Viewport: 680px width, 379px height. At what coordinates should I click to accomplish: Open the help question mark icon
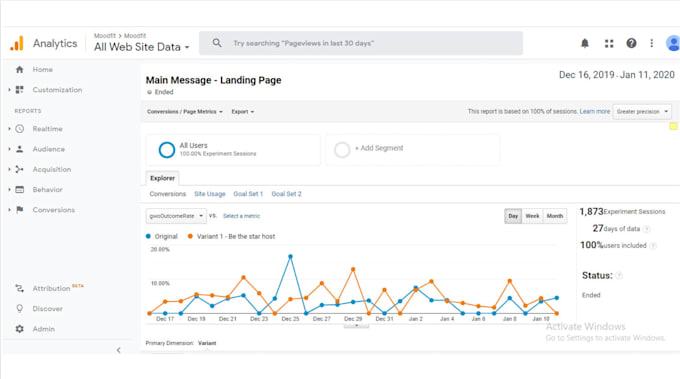coord(631,43)
